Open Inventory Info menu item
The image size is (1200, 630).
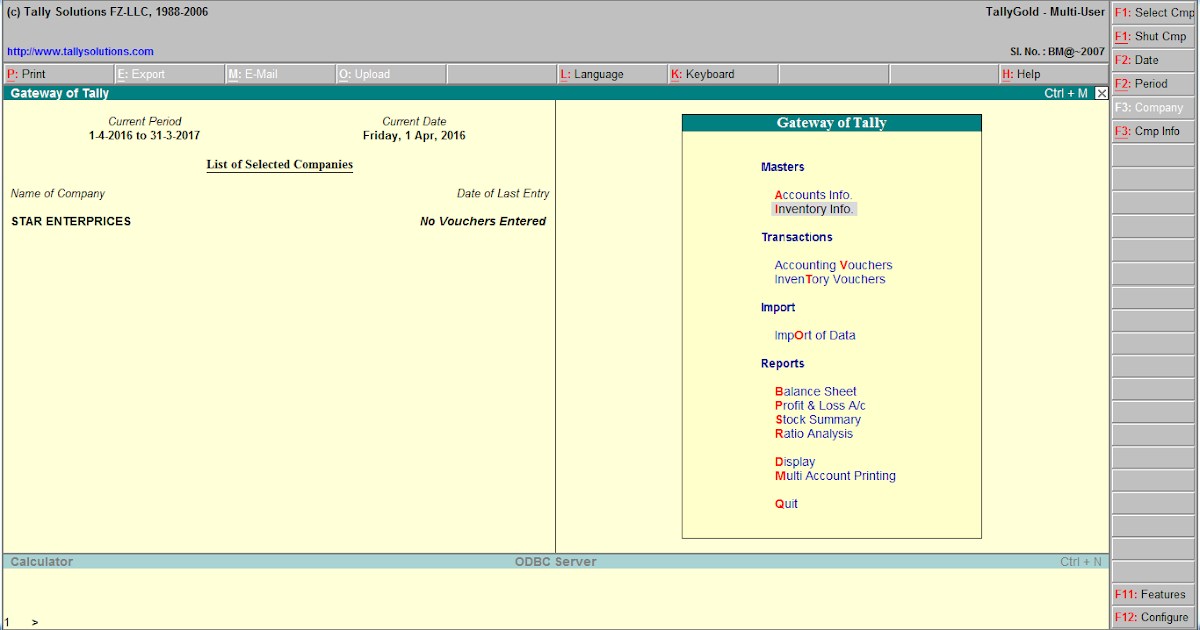click(x=814, y=209)
